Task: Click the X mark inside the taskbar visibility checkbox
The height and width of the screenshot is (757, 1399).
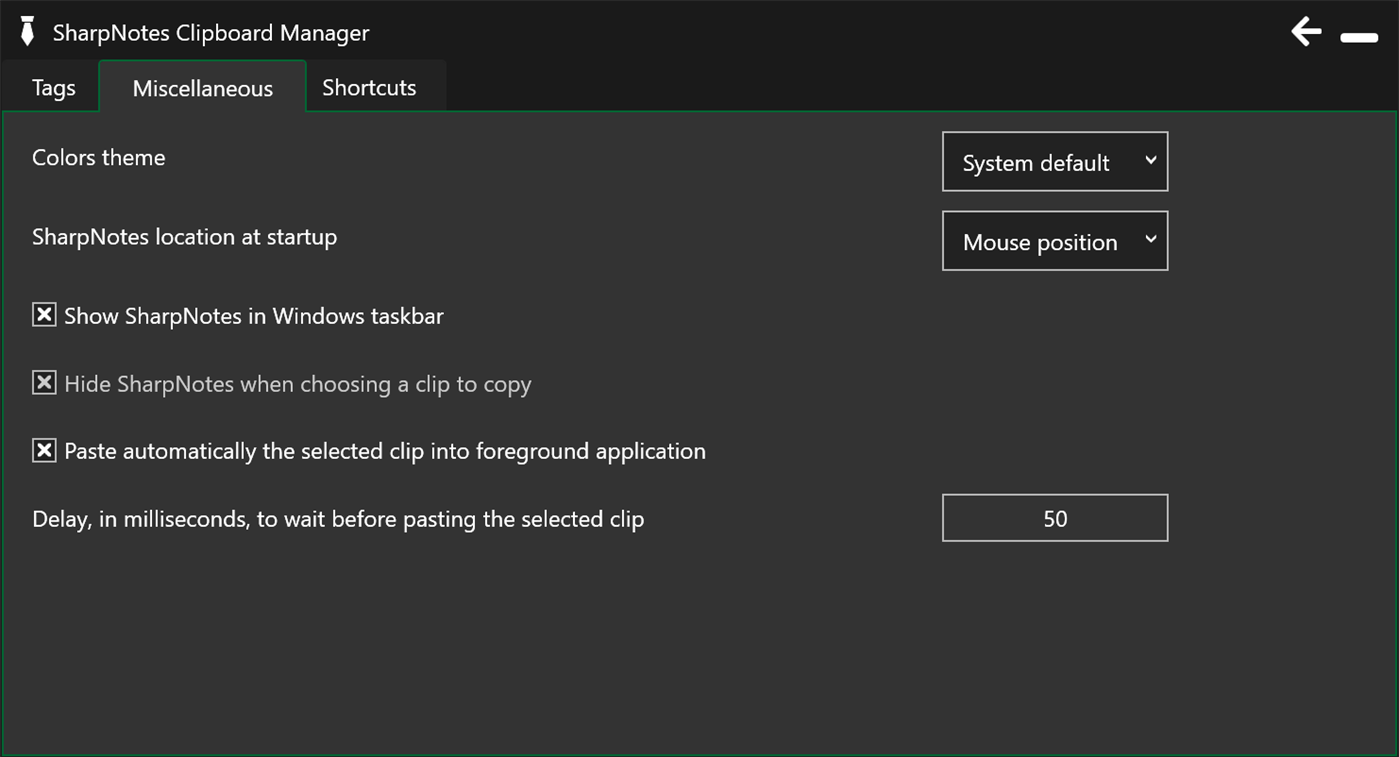Action: 44,315
